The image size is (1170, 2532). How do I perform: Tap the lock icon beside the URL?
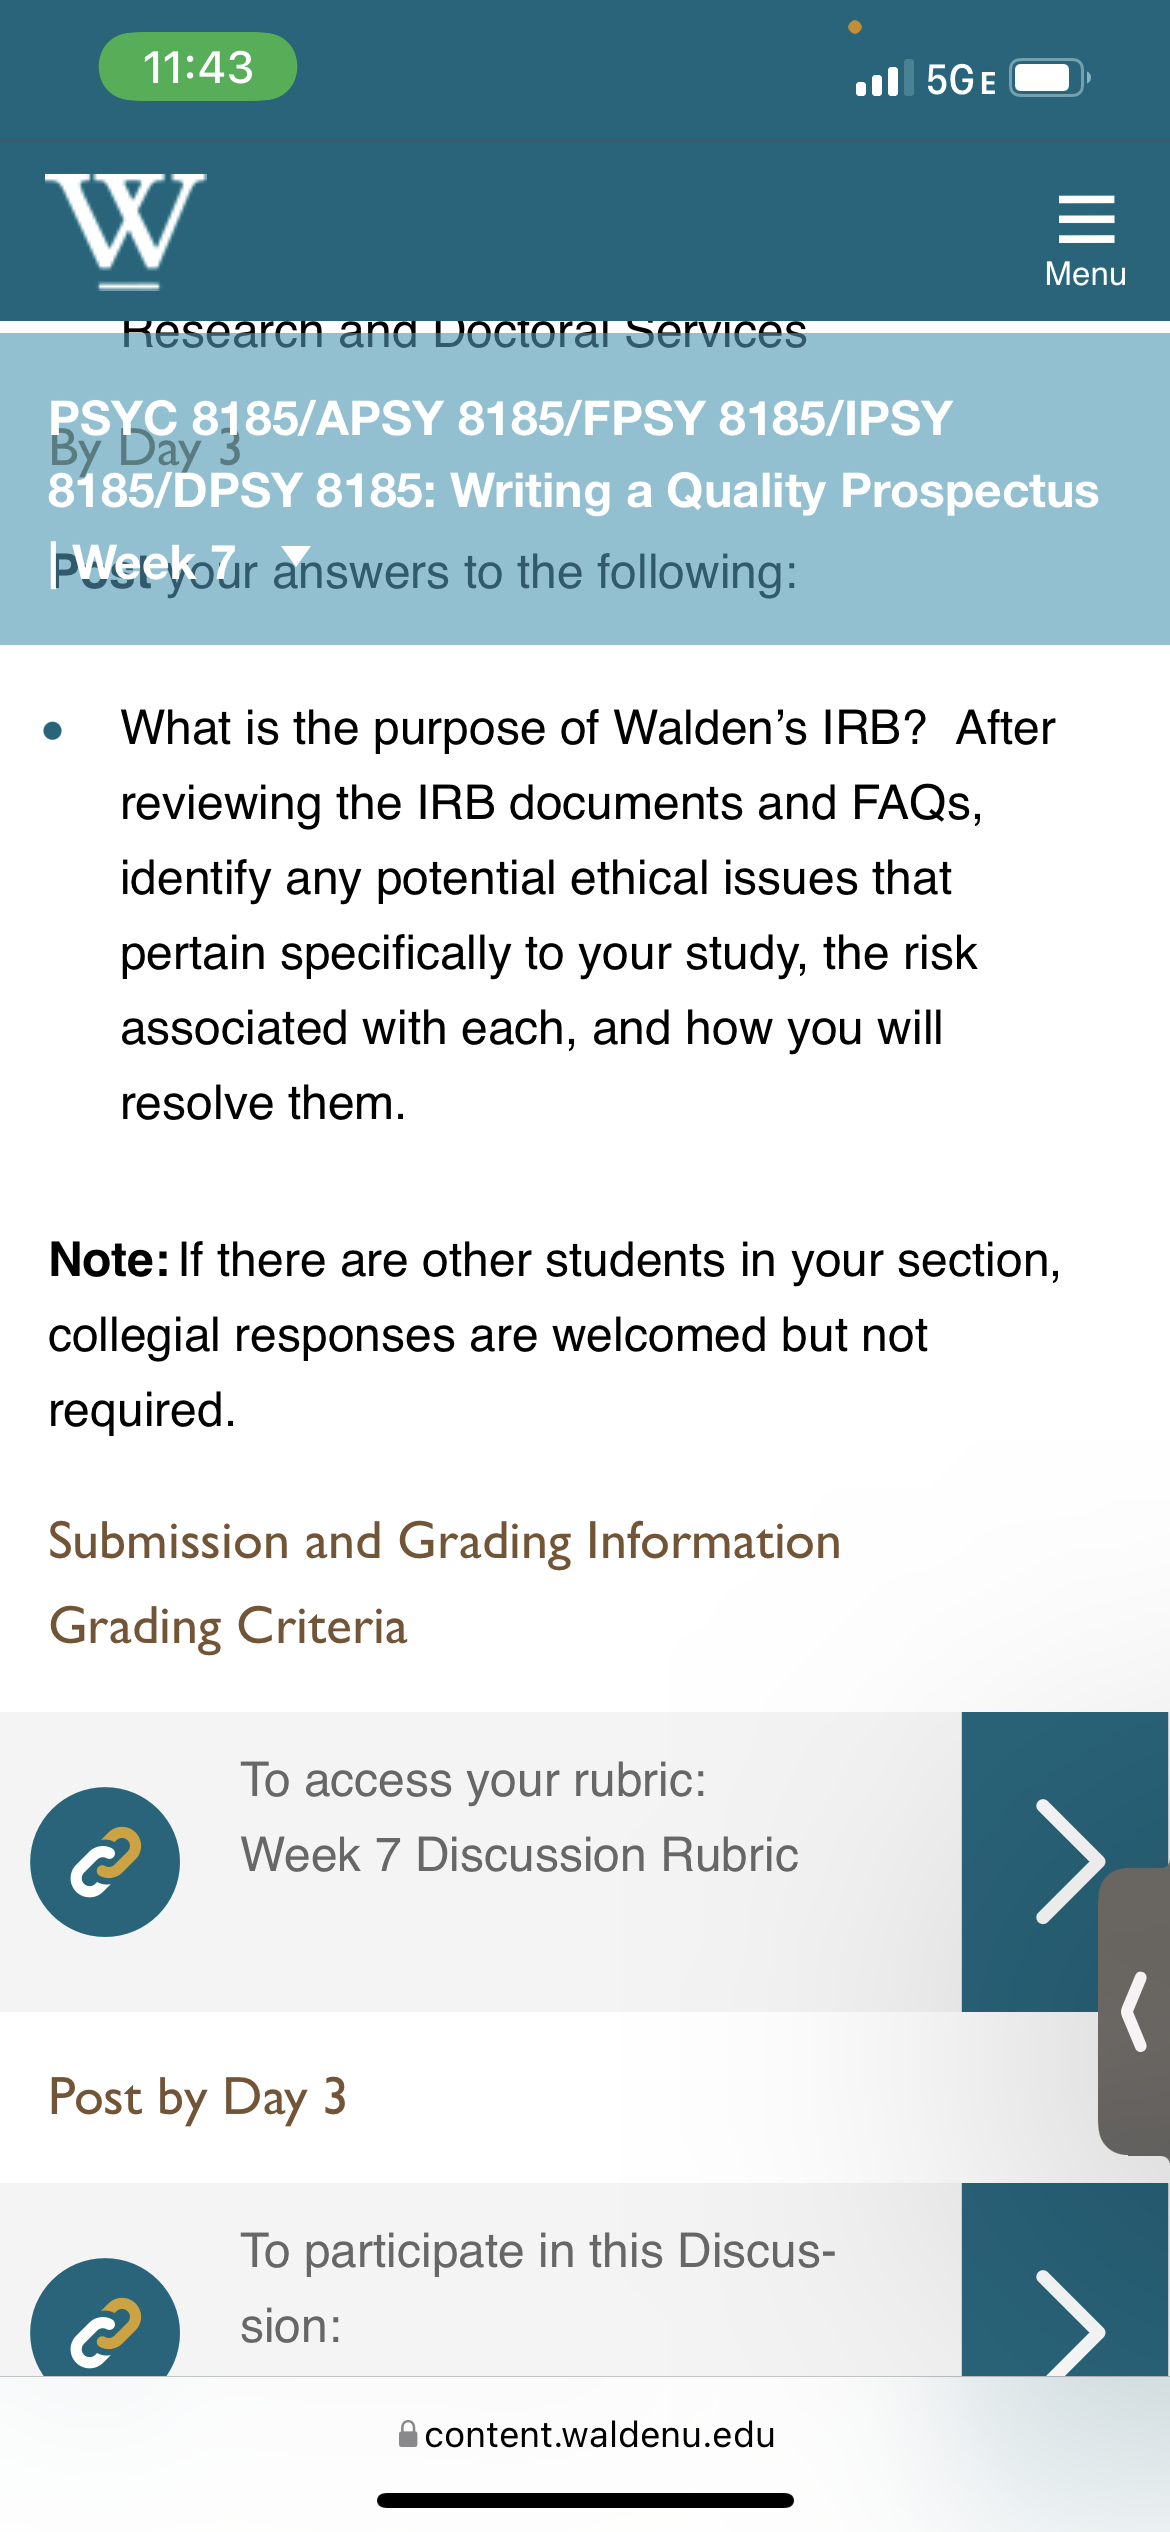click(408, 2433)
